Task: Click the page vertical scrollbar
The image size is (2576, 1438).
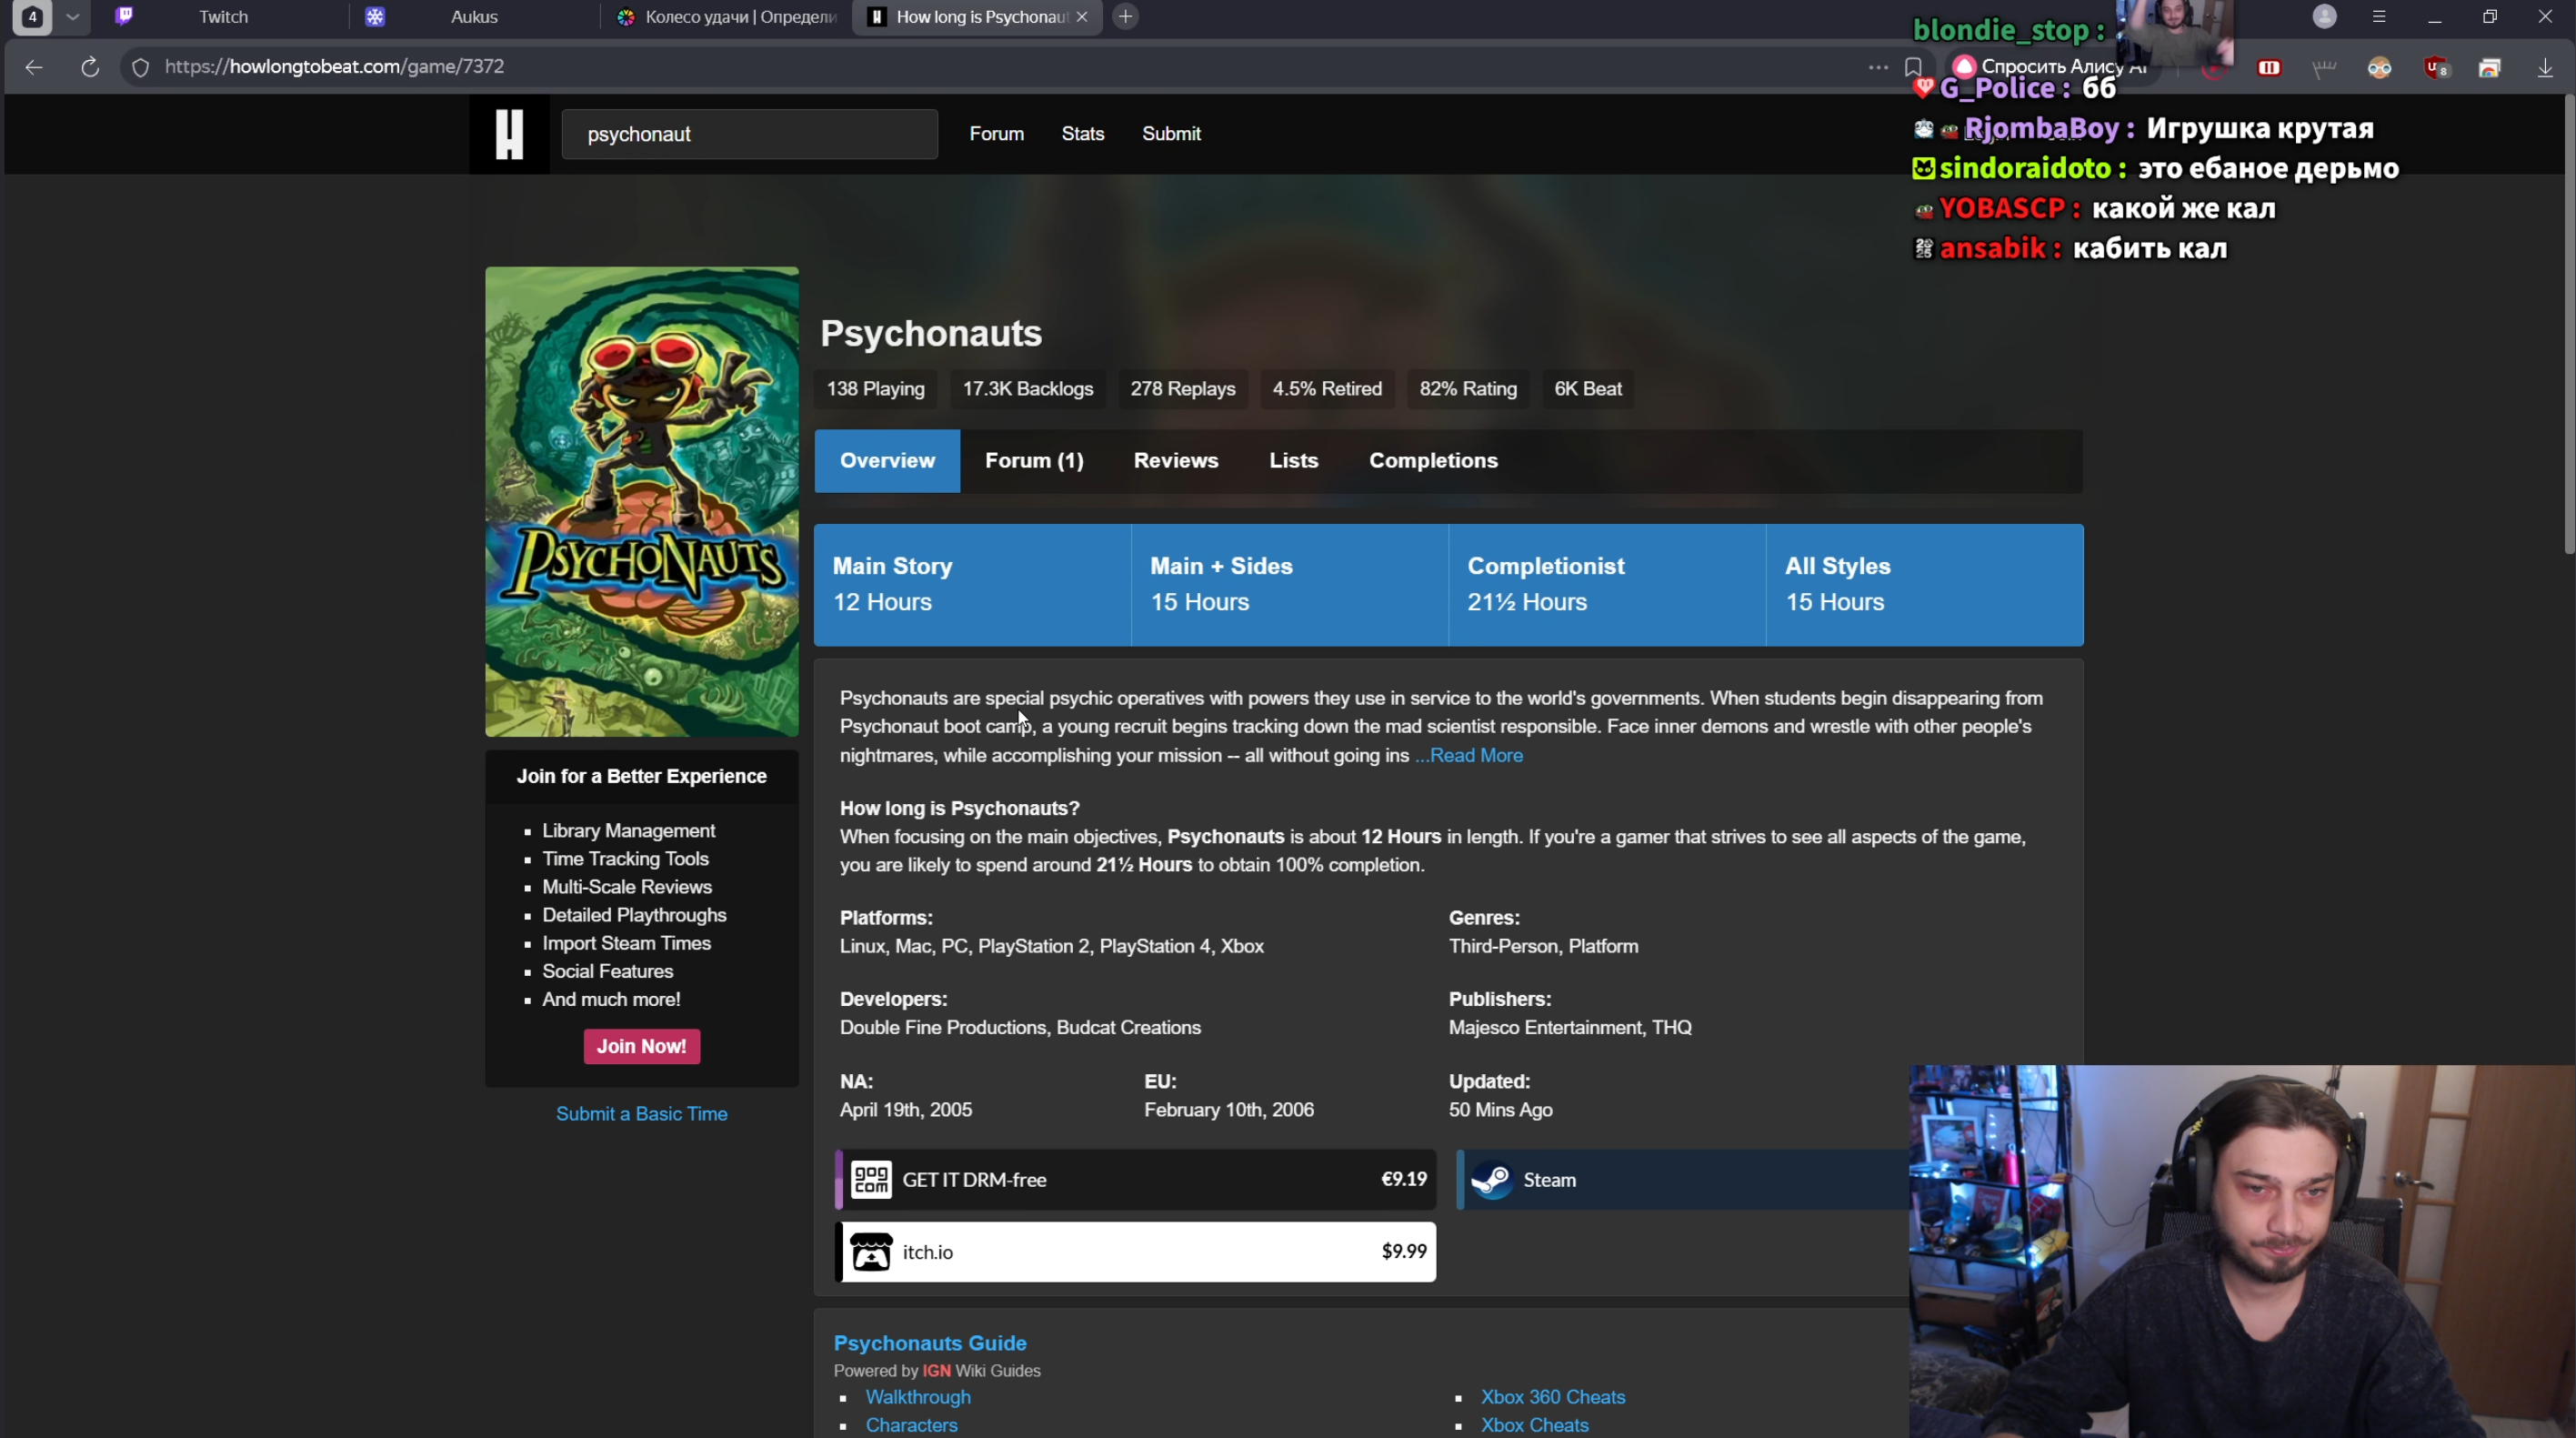Action: pos(2567,320)
